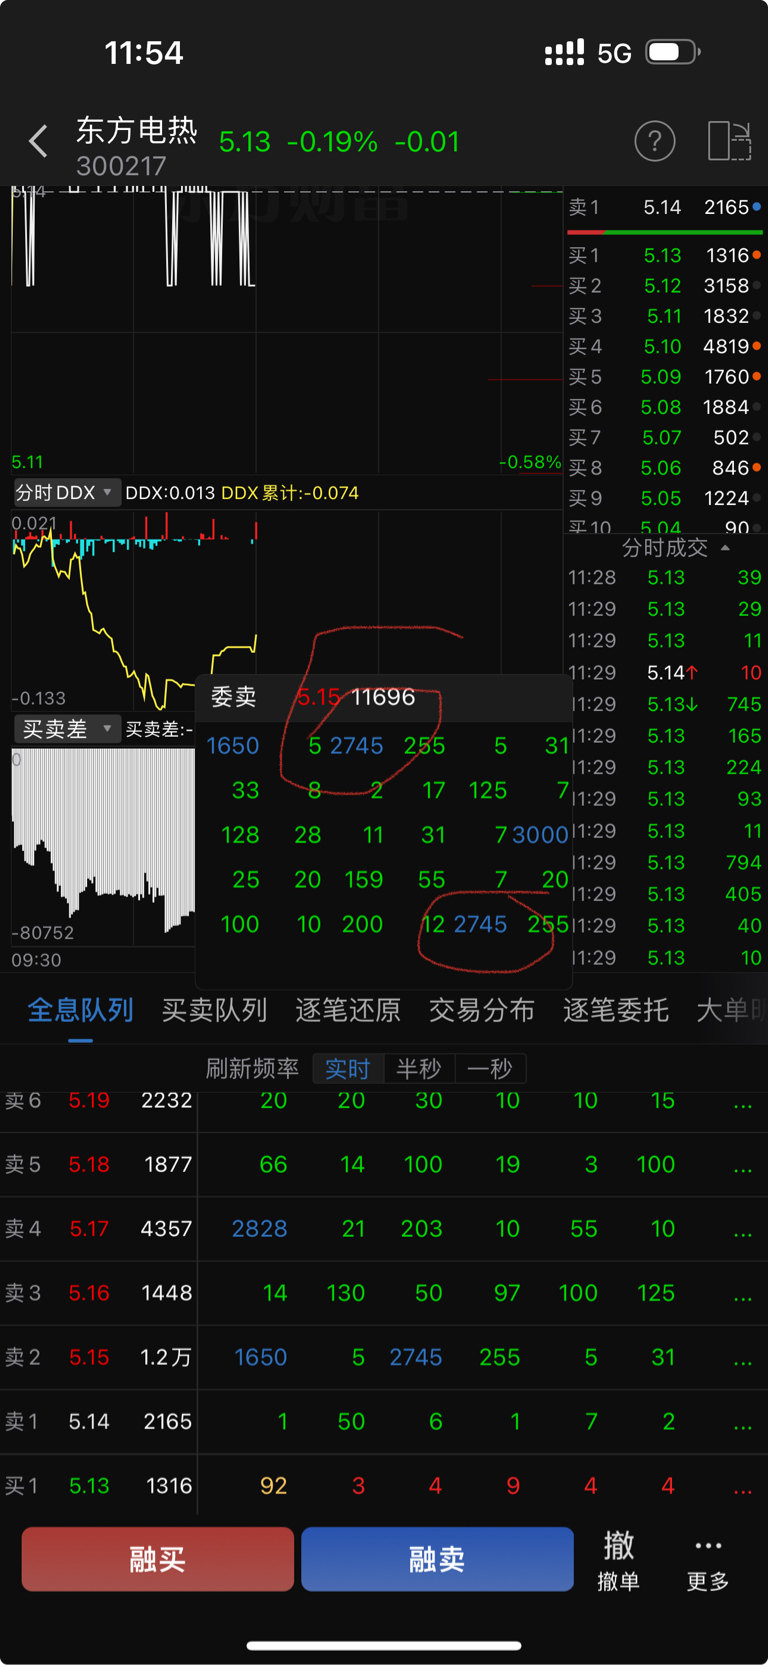Expand 卖6 row ellipsis
The width and height of the screenshot is (768, 1665).
(742, 1103)
